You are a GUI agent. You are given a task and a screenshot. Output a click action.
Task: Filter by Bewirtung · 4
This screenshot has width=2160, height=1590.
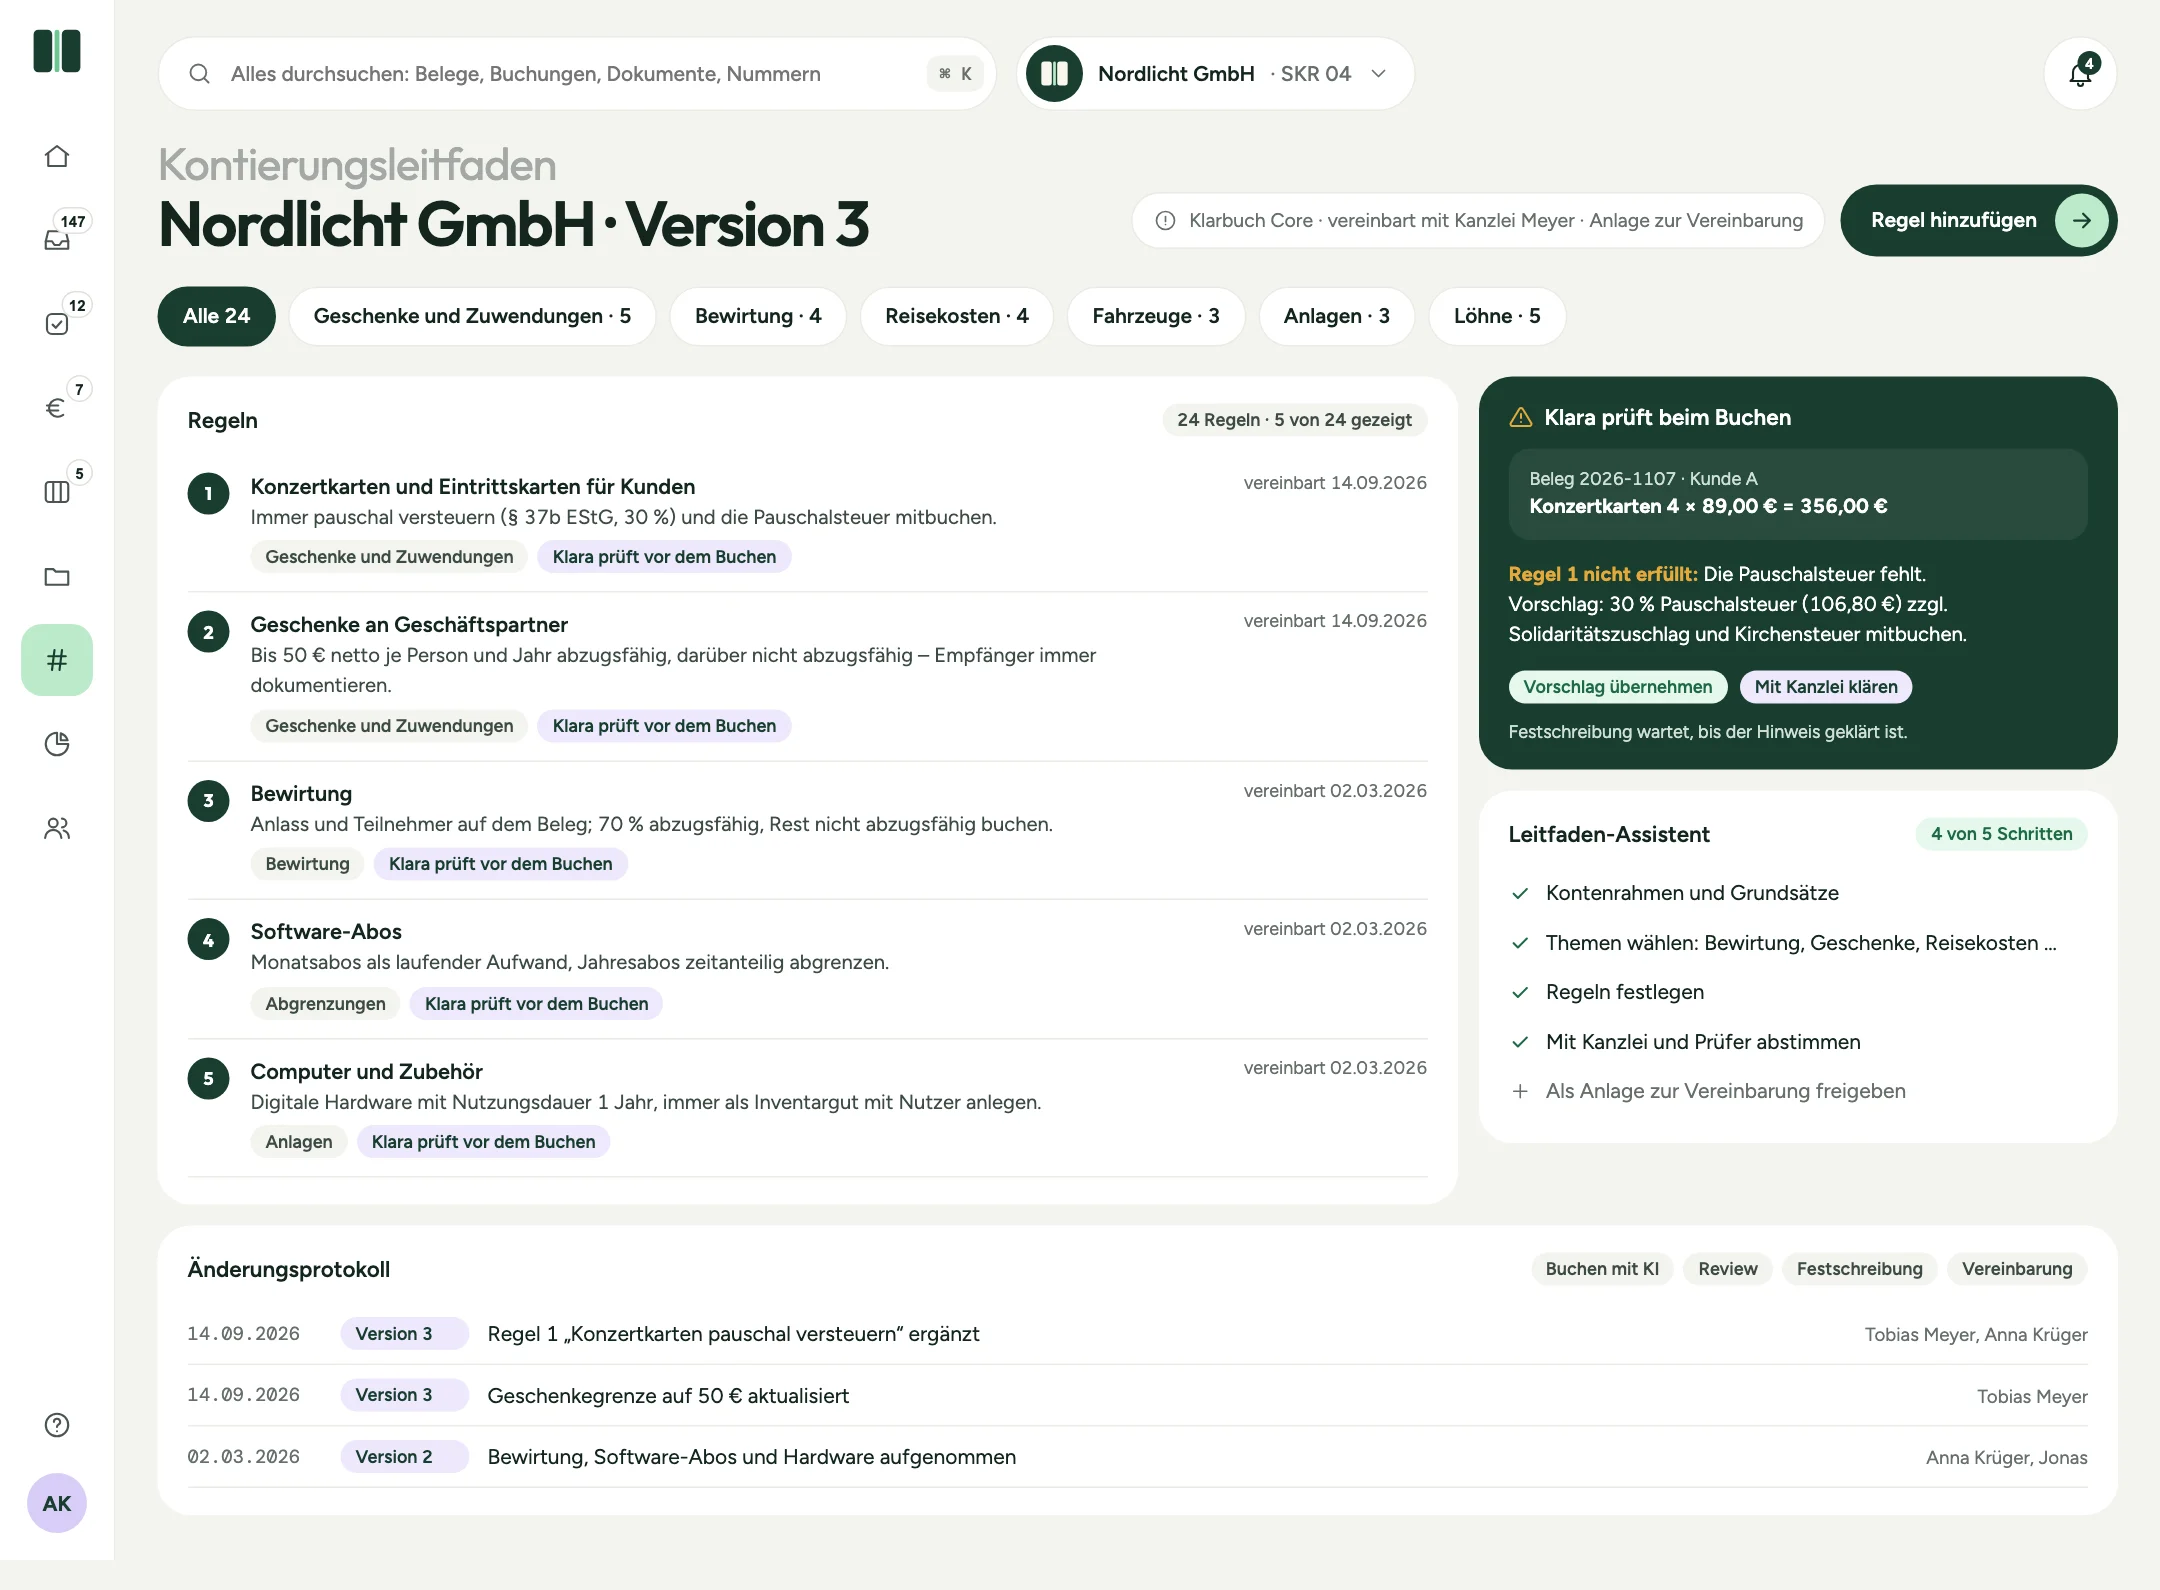pyautogui.click(x=758, y=316)
